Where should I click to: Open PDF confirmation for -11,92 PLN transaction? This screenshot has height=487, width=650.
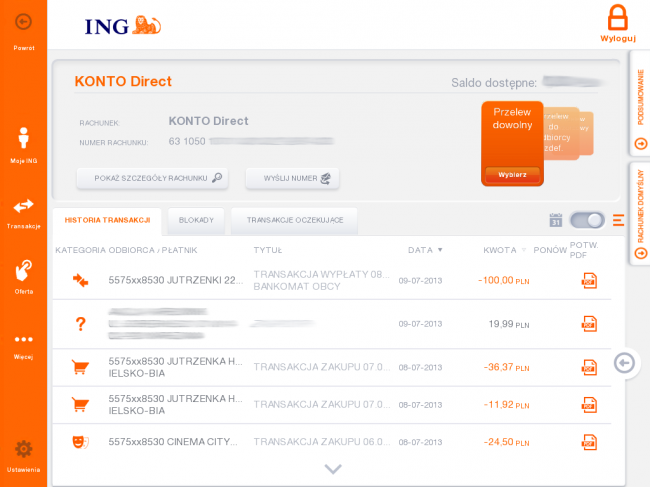tap(589, 405)
